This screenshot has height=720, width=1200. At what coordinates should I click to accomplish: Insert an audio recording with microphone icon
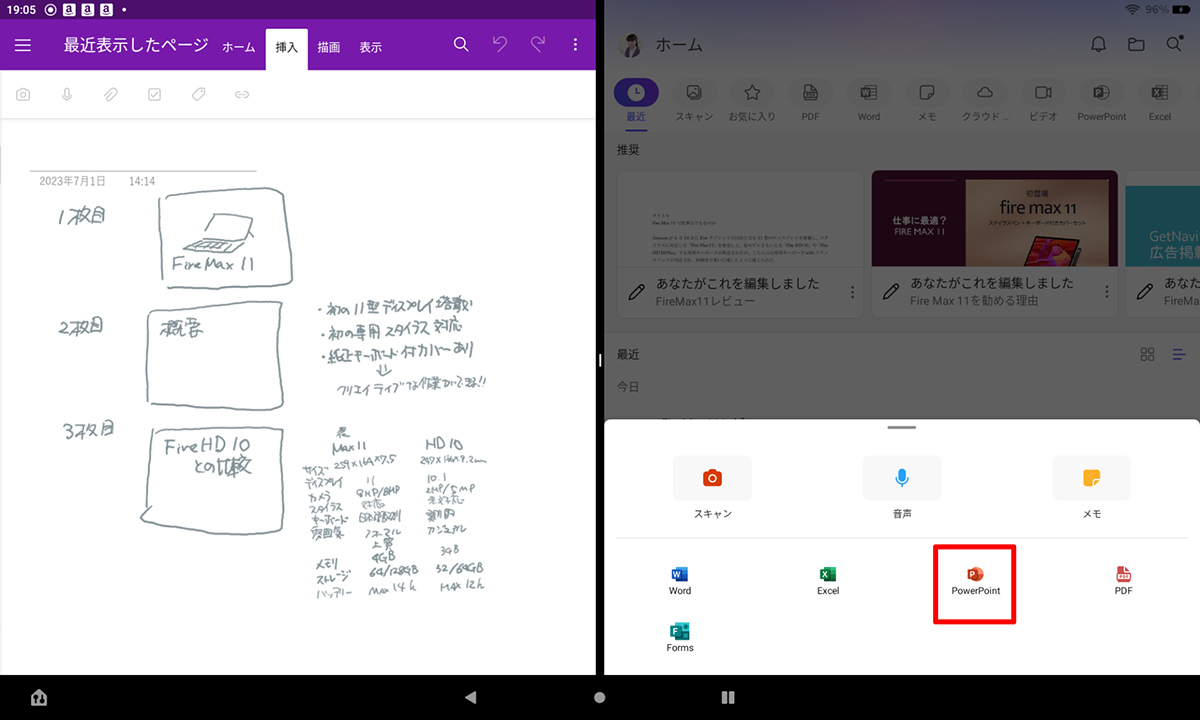tap(67, 95)
